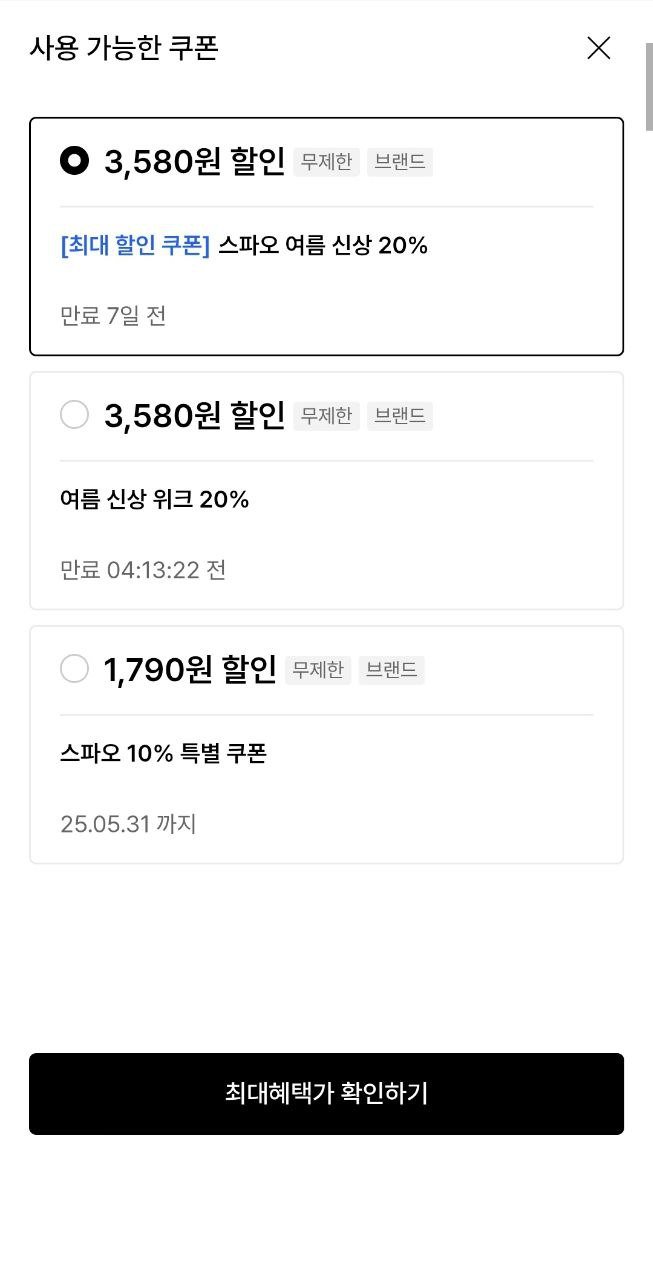Select the 여름 신상 위크 20% radio button
This screenshot has height=1280, width=653.
click(x=75, y=414)
